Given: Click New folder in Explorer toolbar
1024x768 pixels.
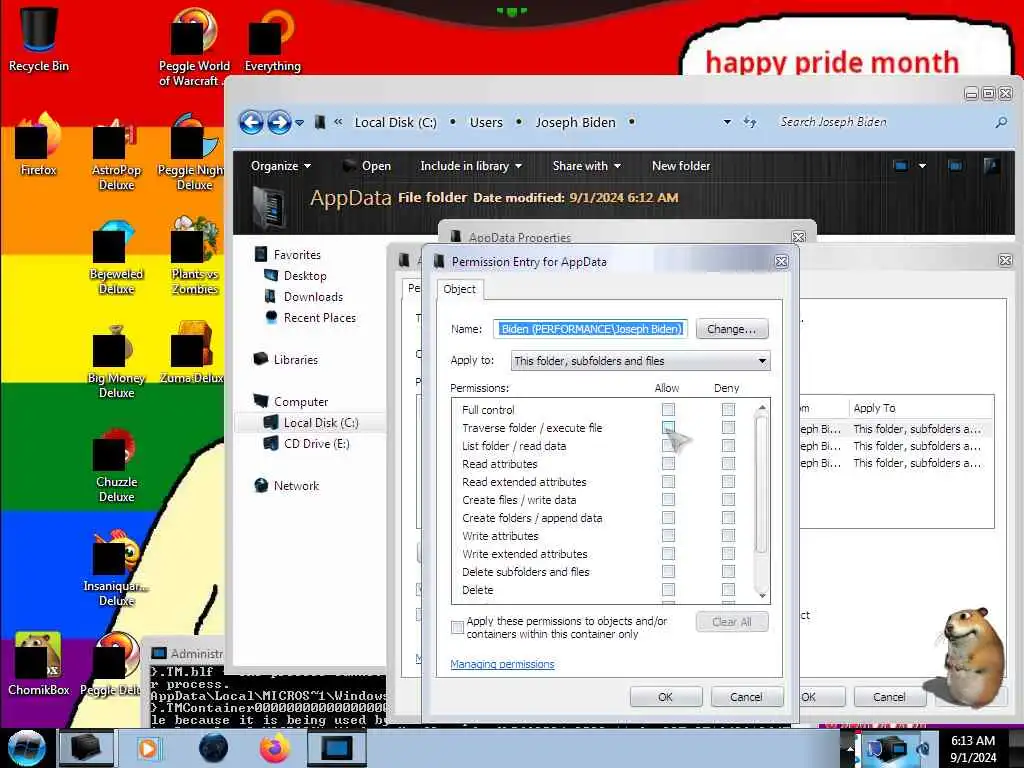Looking at the screenshot, I should click(x=680, y=166).
